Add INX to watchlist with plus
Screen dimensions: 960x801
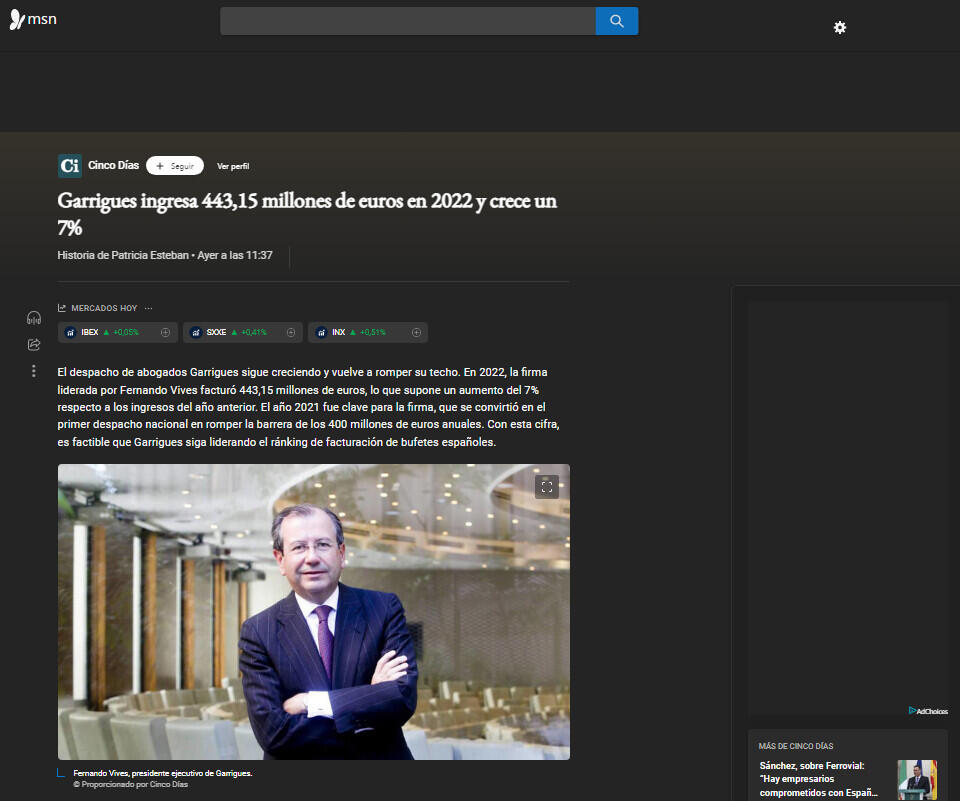(x=415, y=332)
